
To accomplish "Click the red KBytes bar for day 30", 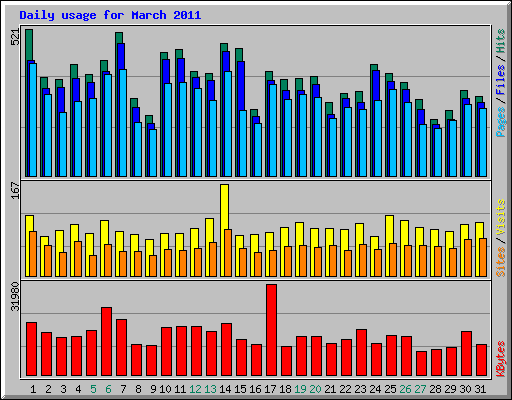I will coord(466,354).
